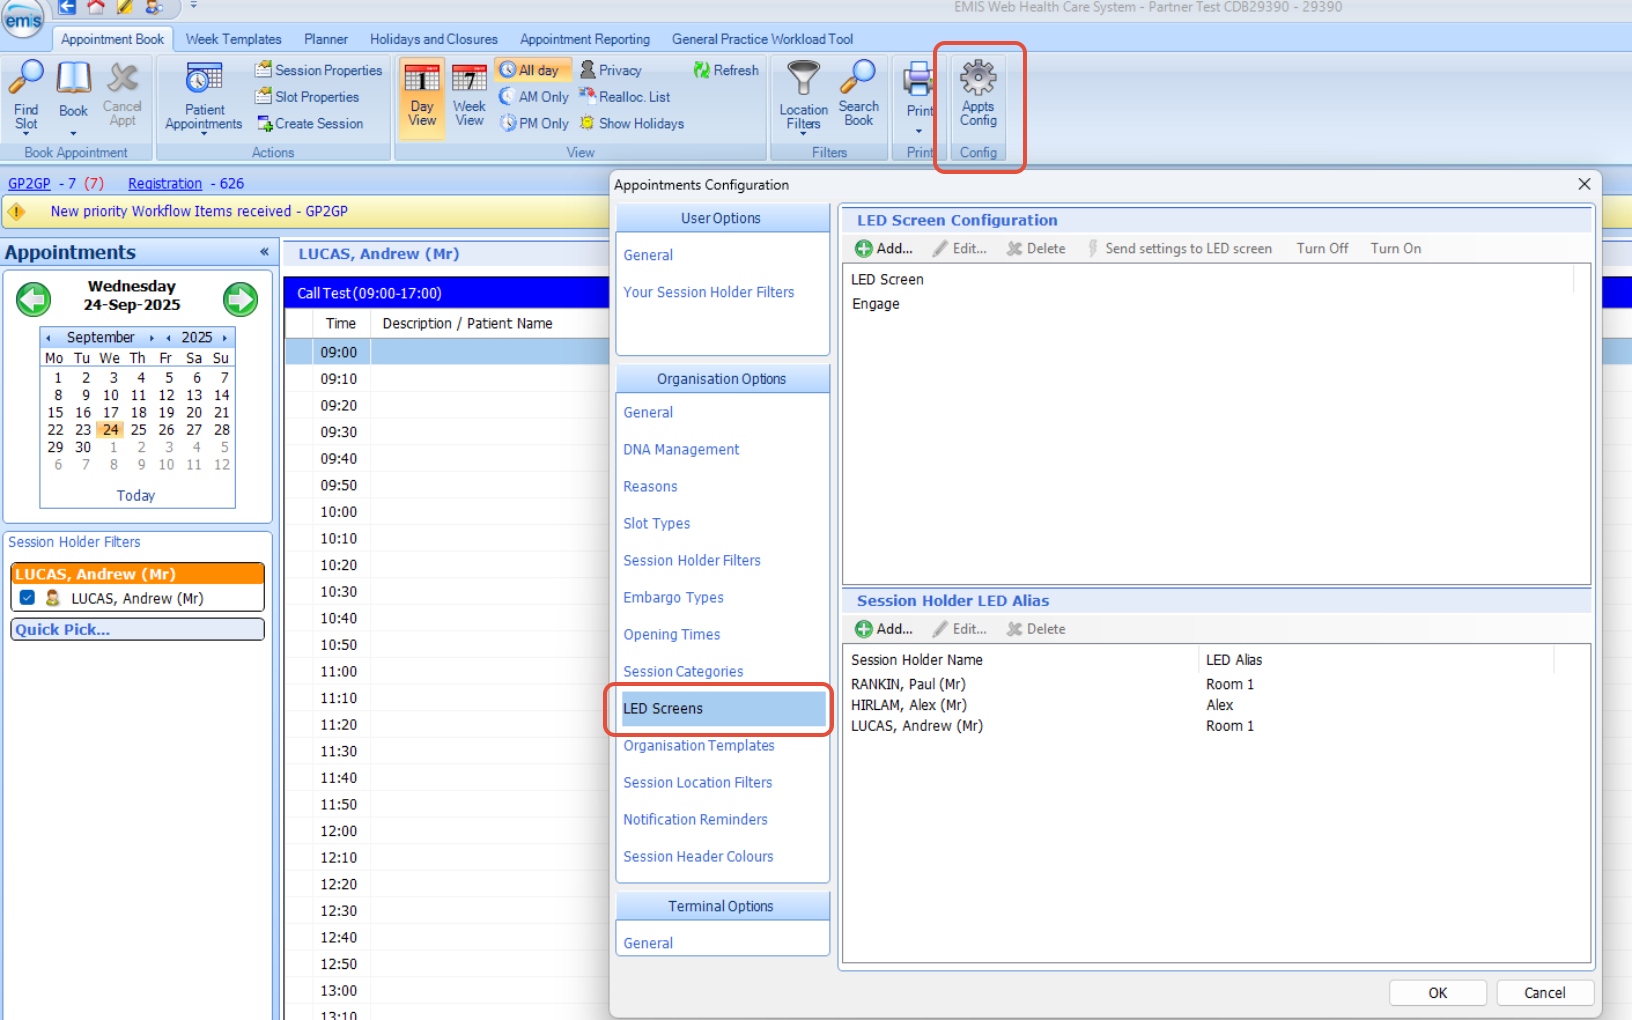Screen dimensions: 1632x1020
Task: Open the Find Slot magnifier tool
Action: pos(26,96)
